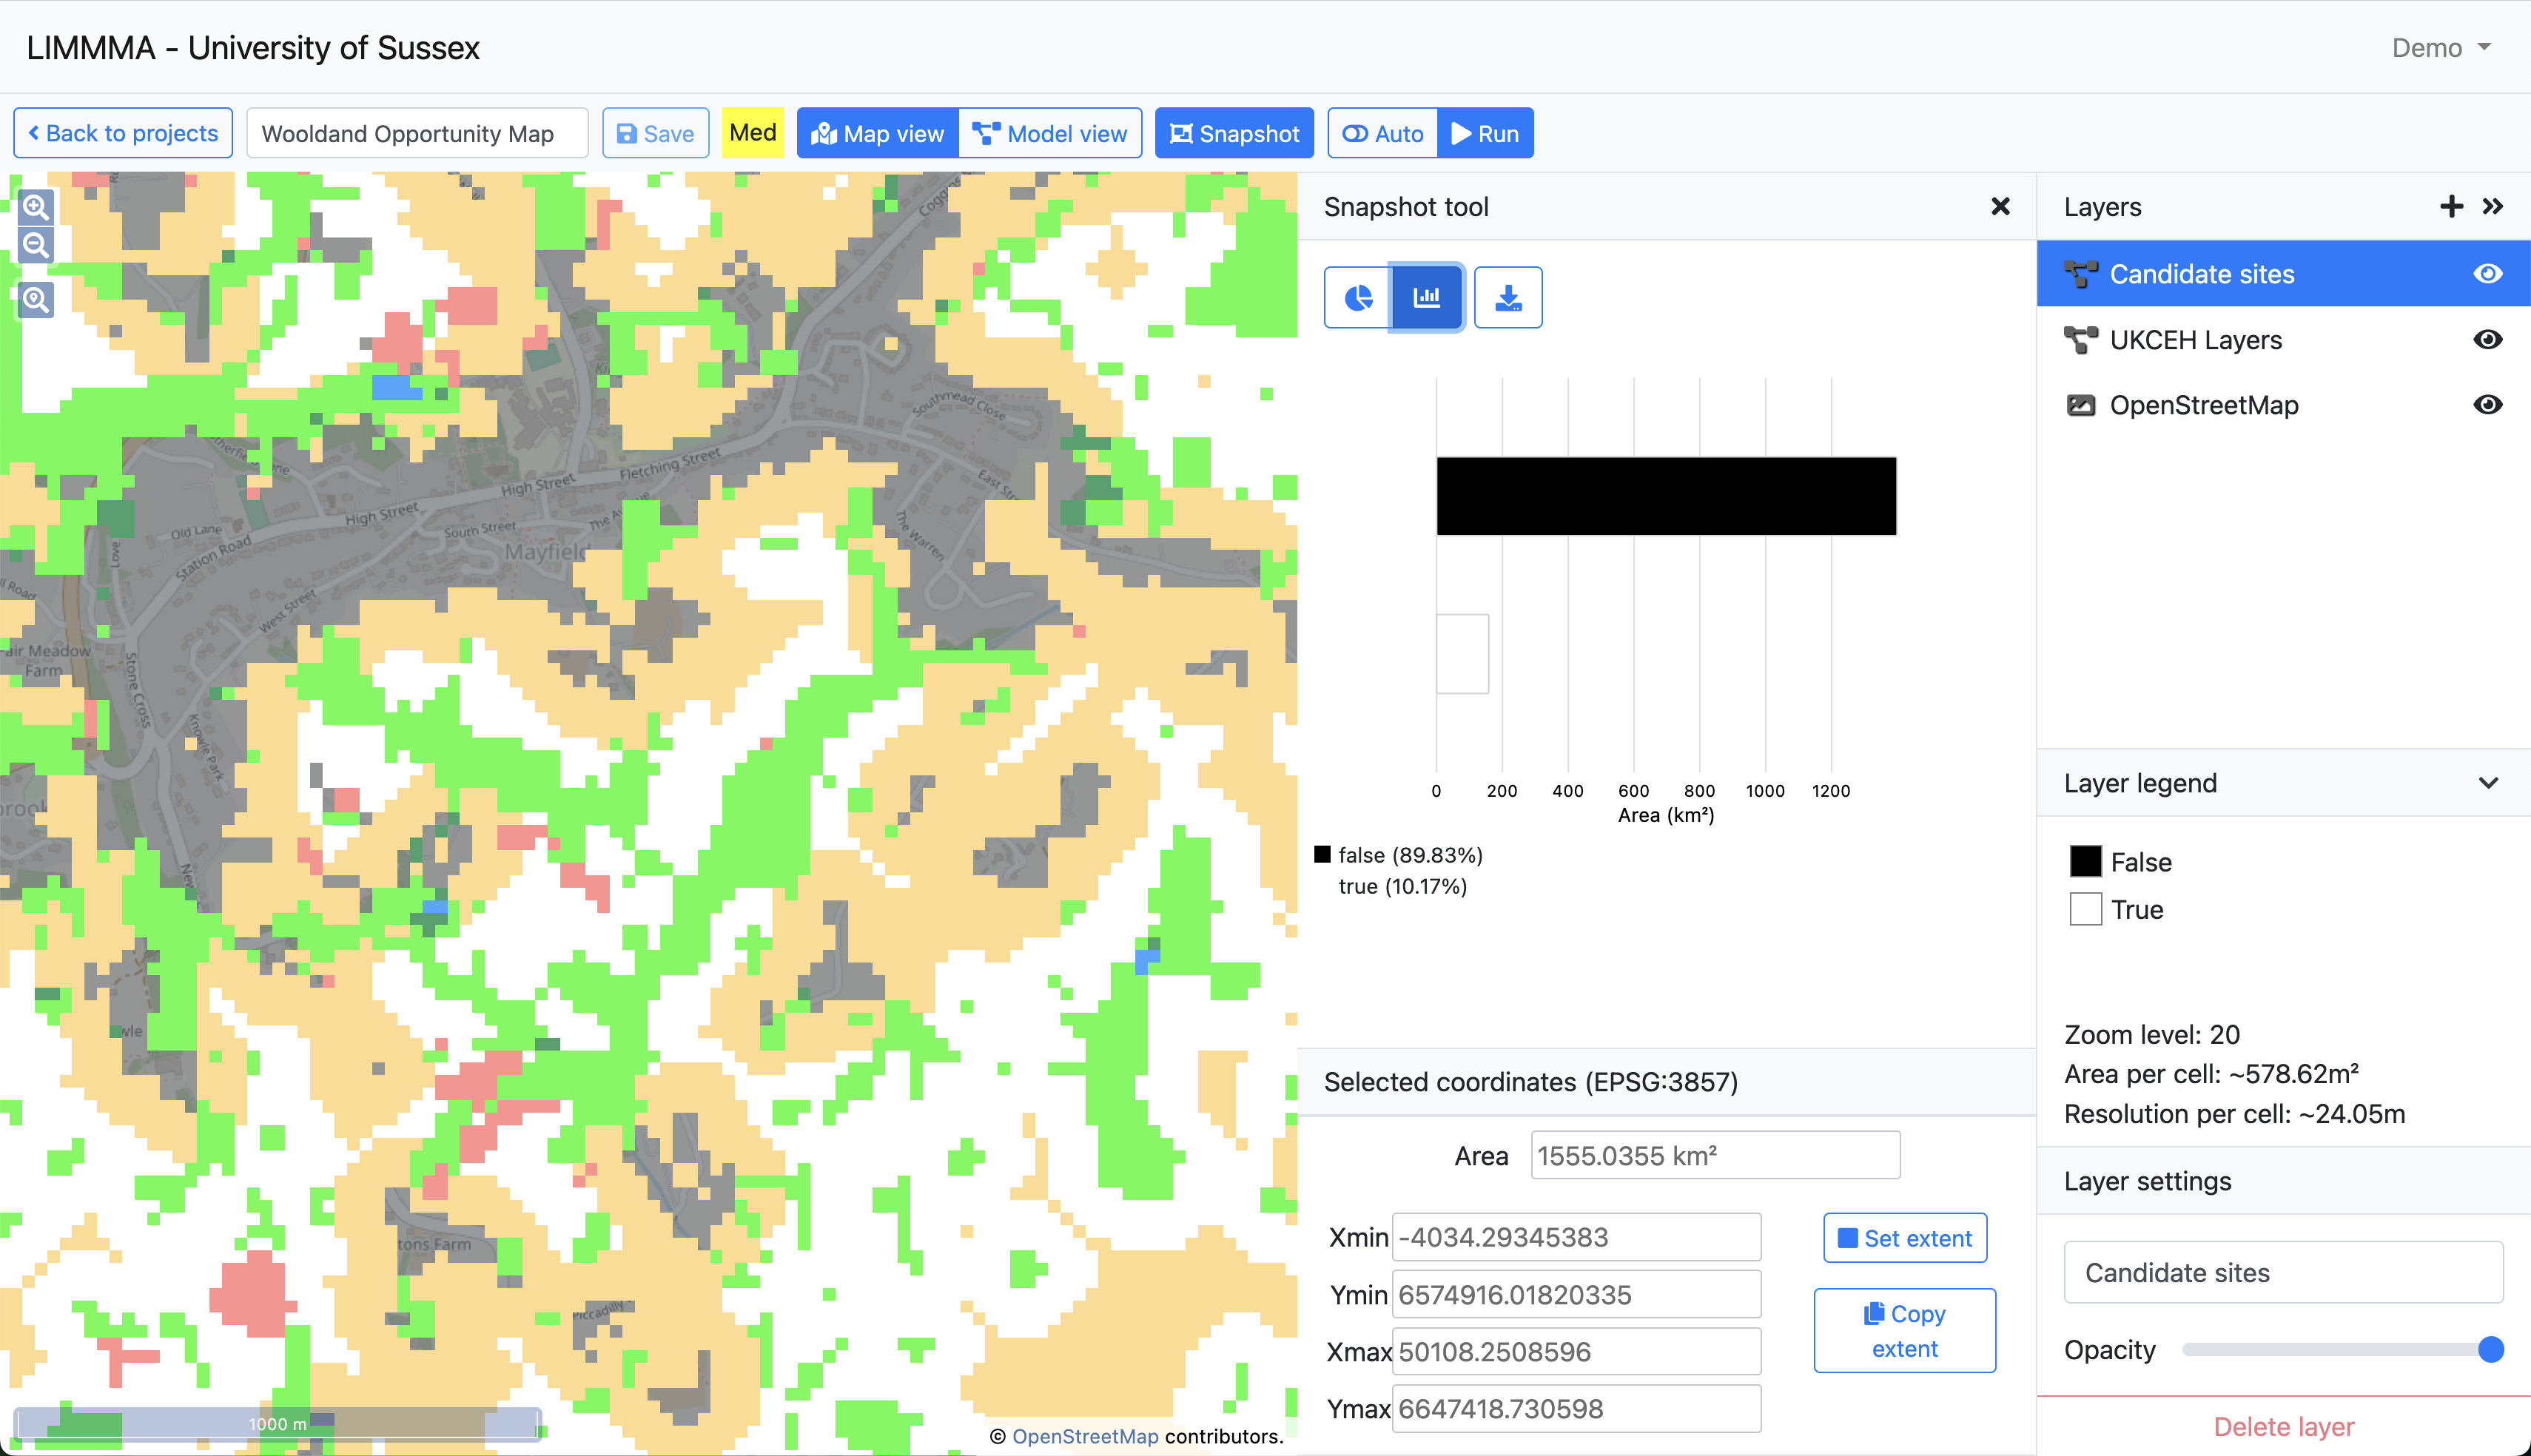Click the map zoom in icon
Viewport: 2531px width, 1456px height.
coord(36,207)
